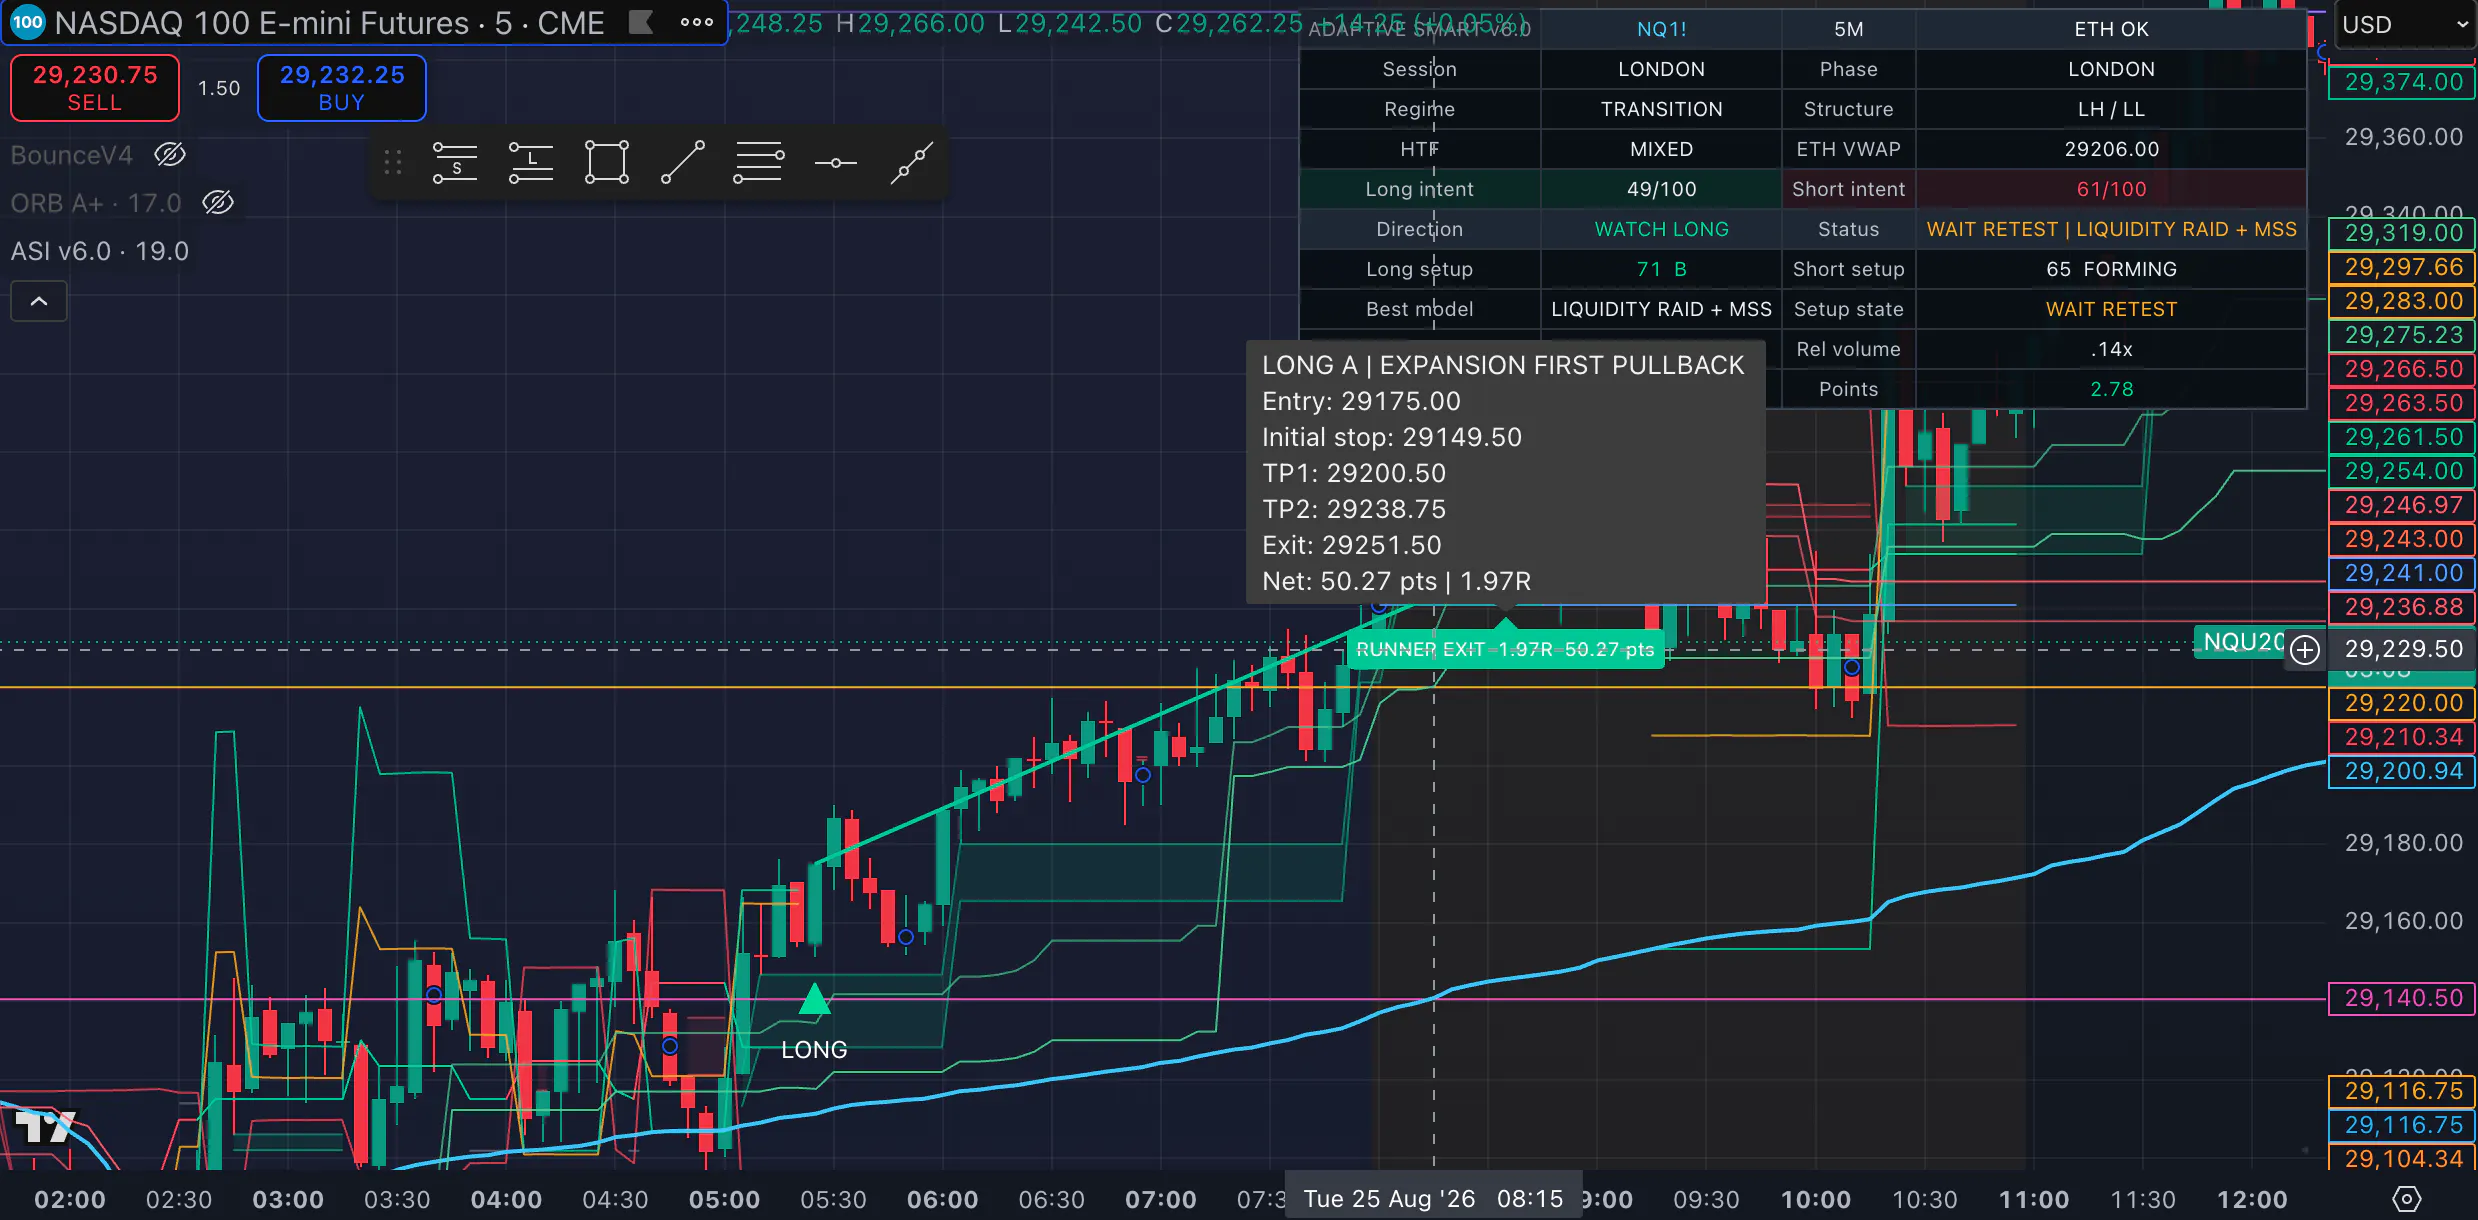The width and height of the screenshot is (2478, 1220).
Task: Select the Long Position drawing tool
Action: 531,162
